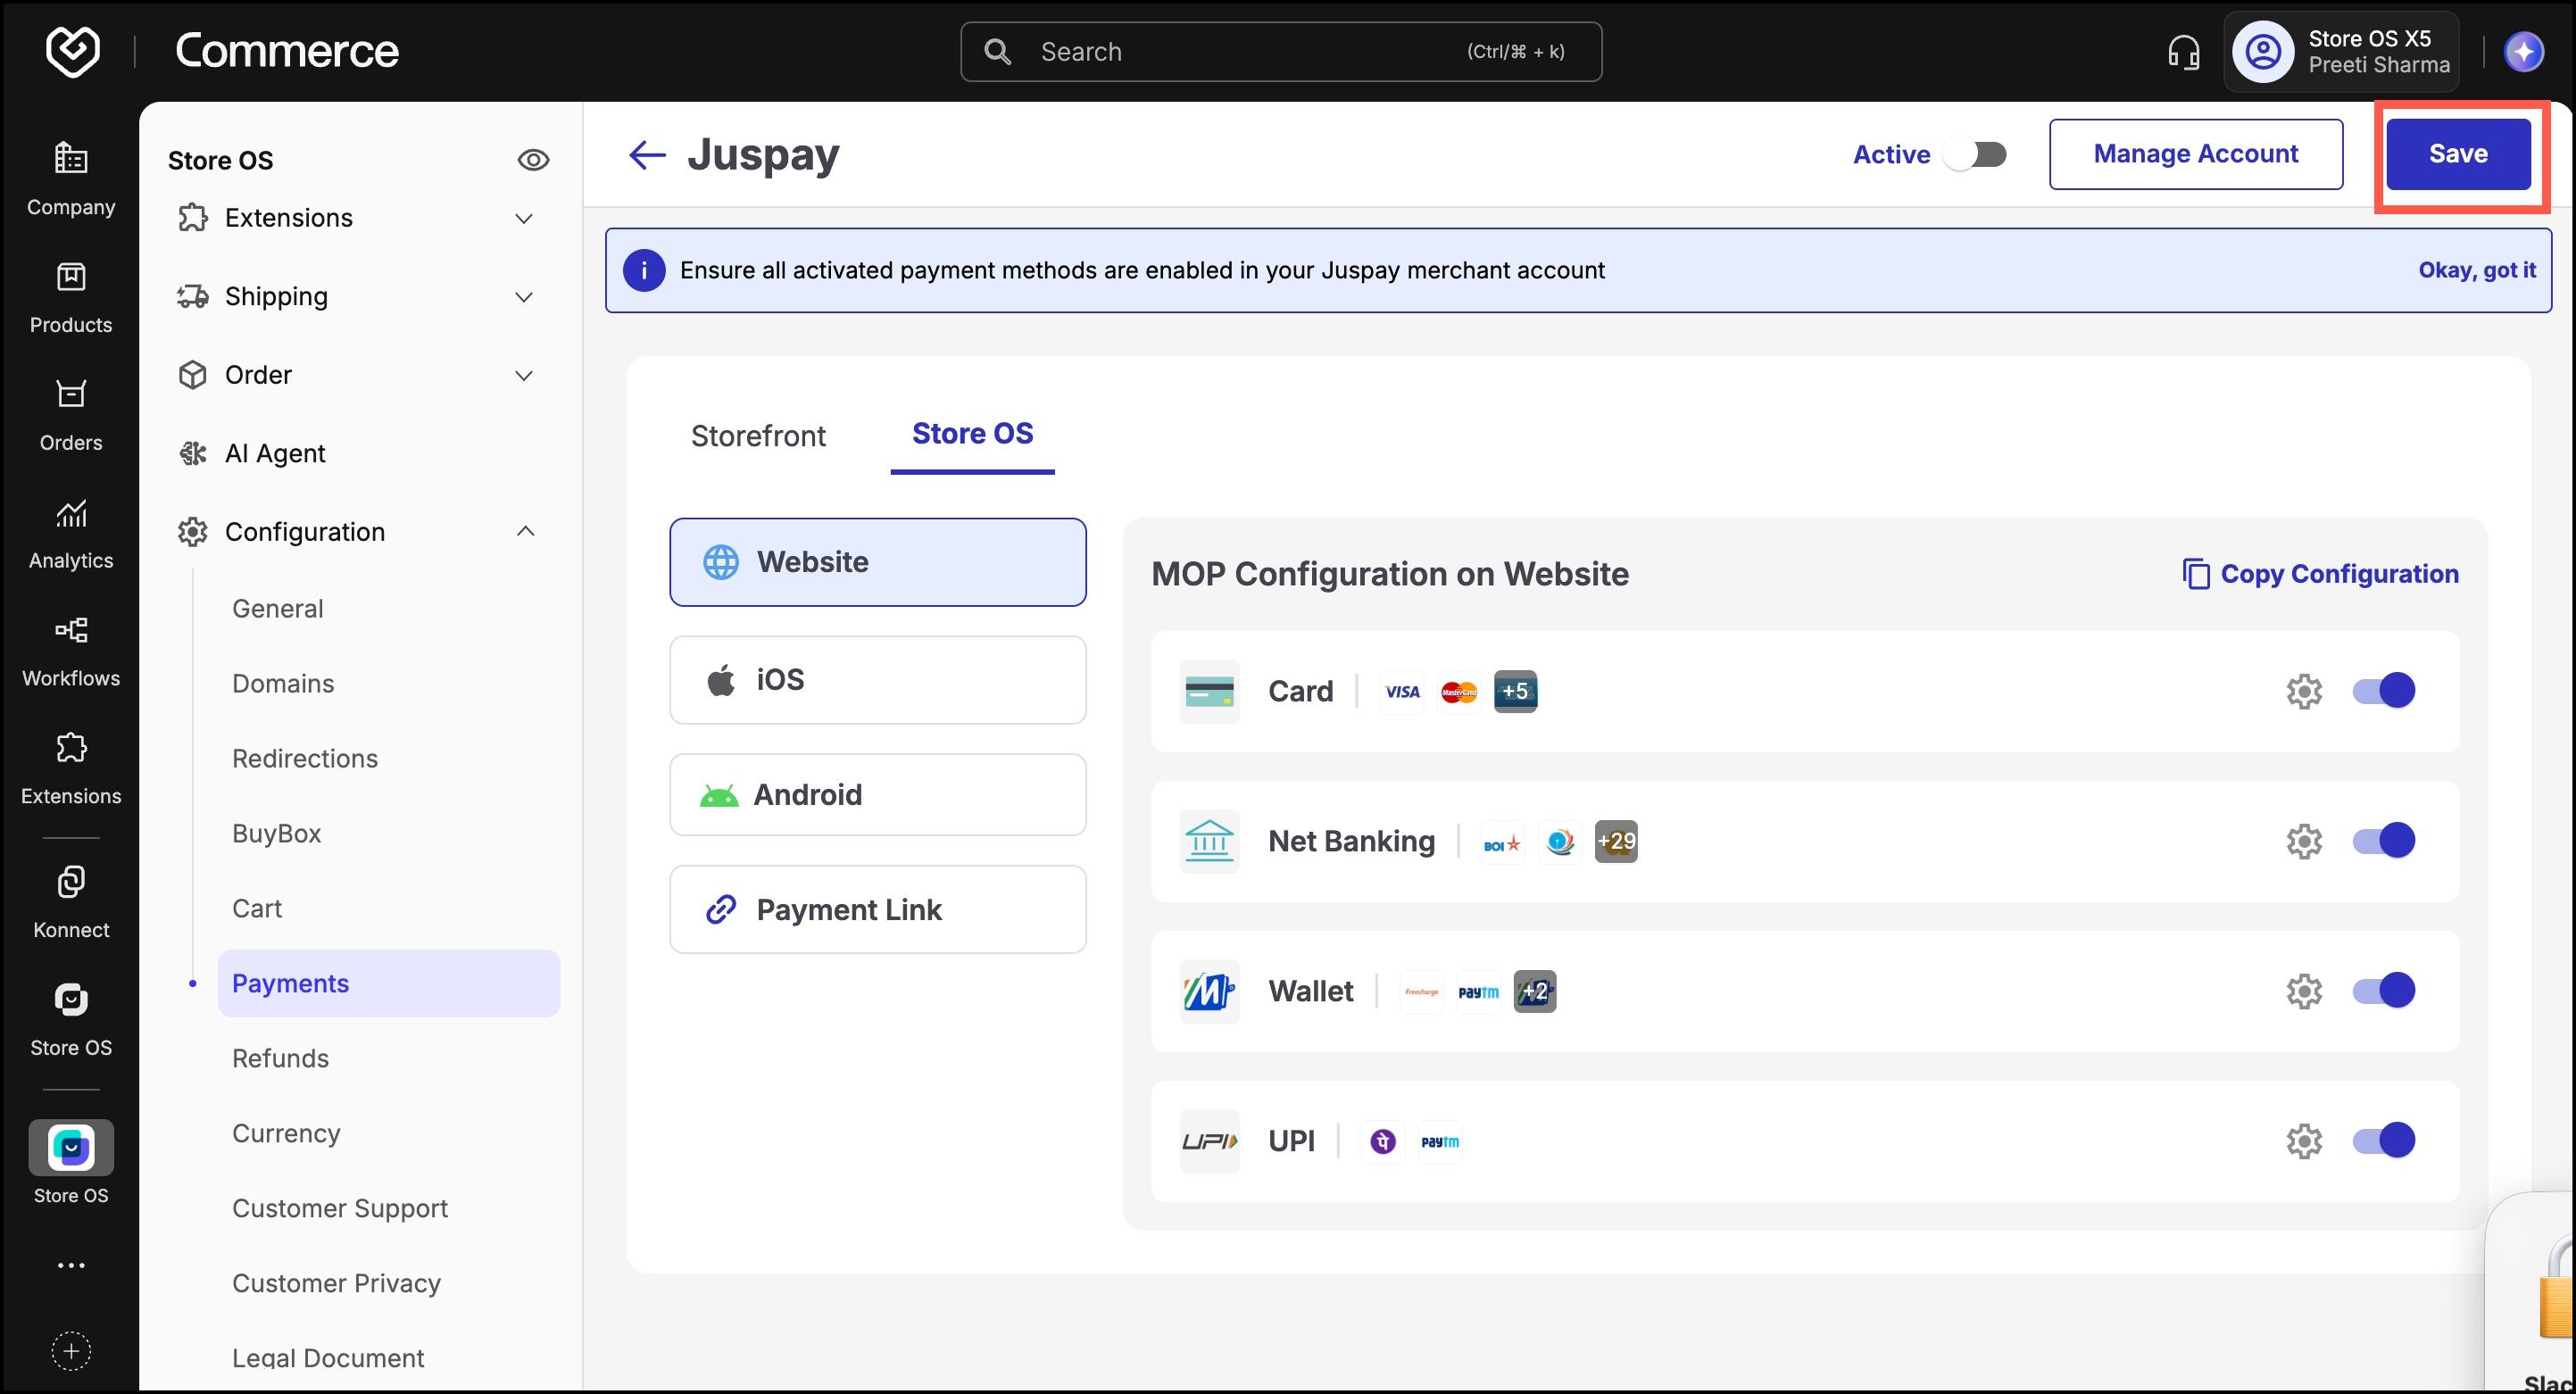Disable the Net Banking toggle
The image size is (2576, 1394).
tap(2384, 840)
